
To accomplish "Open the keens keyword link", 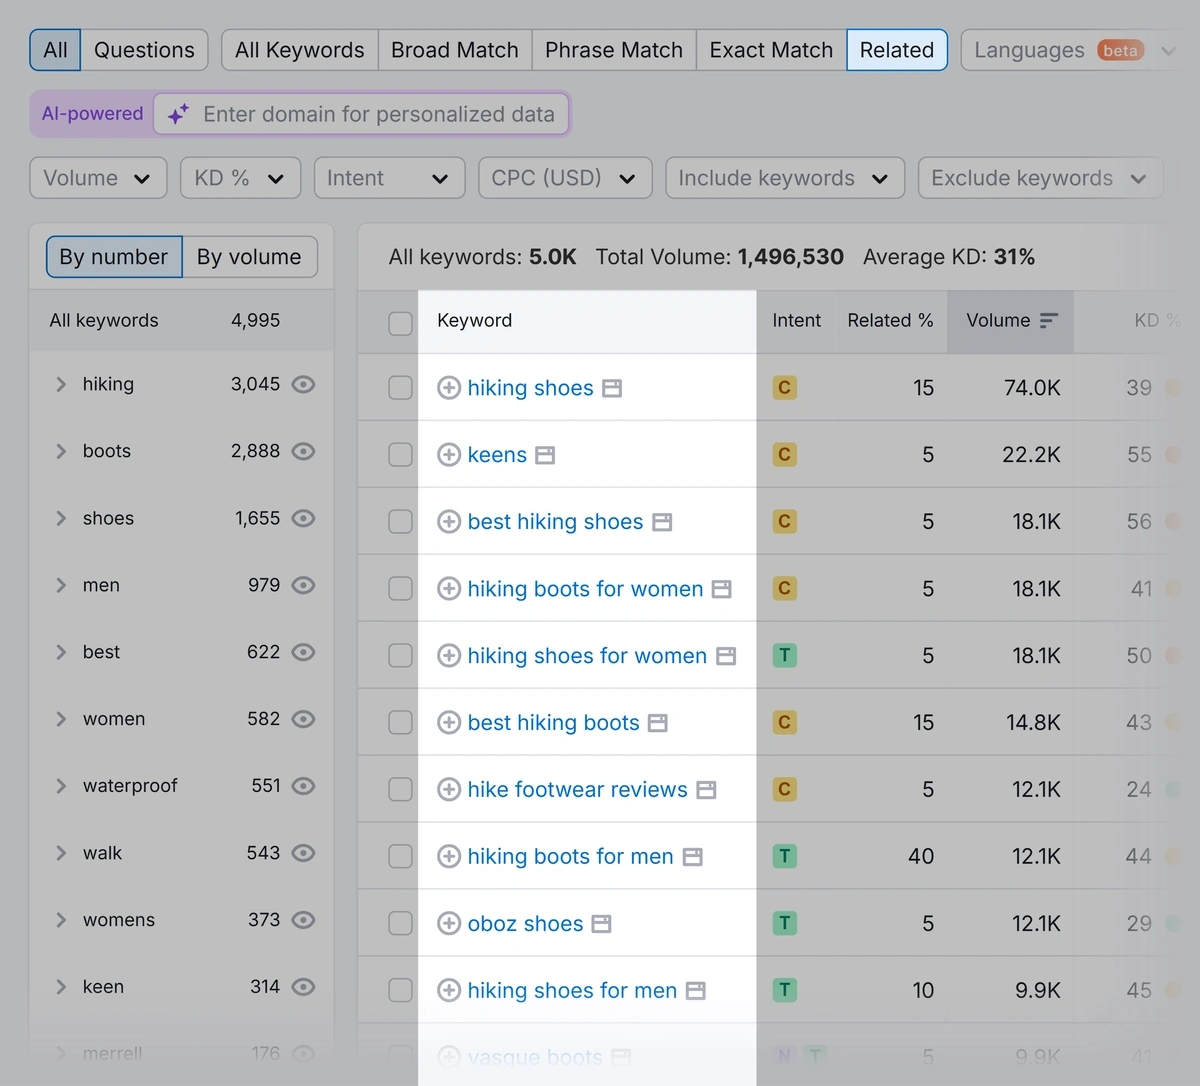I will coord(497,455).
